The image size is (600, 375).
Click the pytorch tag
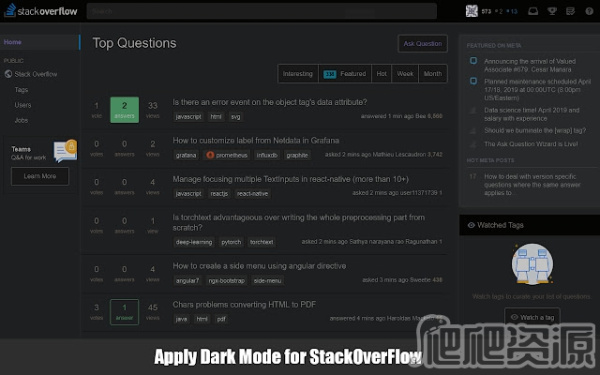tap(231, 242)
